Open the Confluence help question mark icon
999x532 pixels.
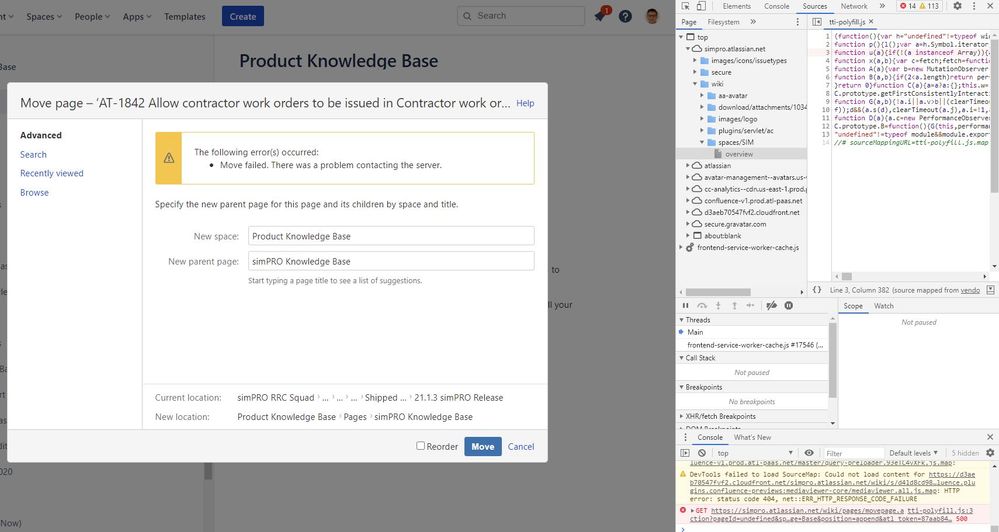click(x=626, y=17)
